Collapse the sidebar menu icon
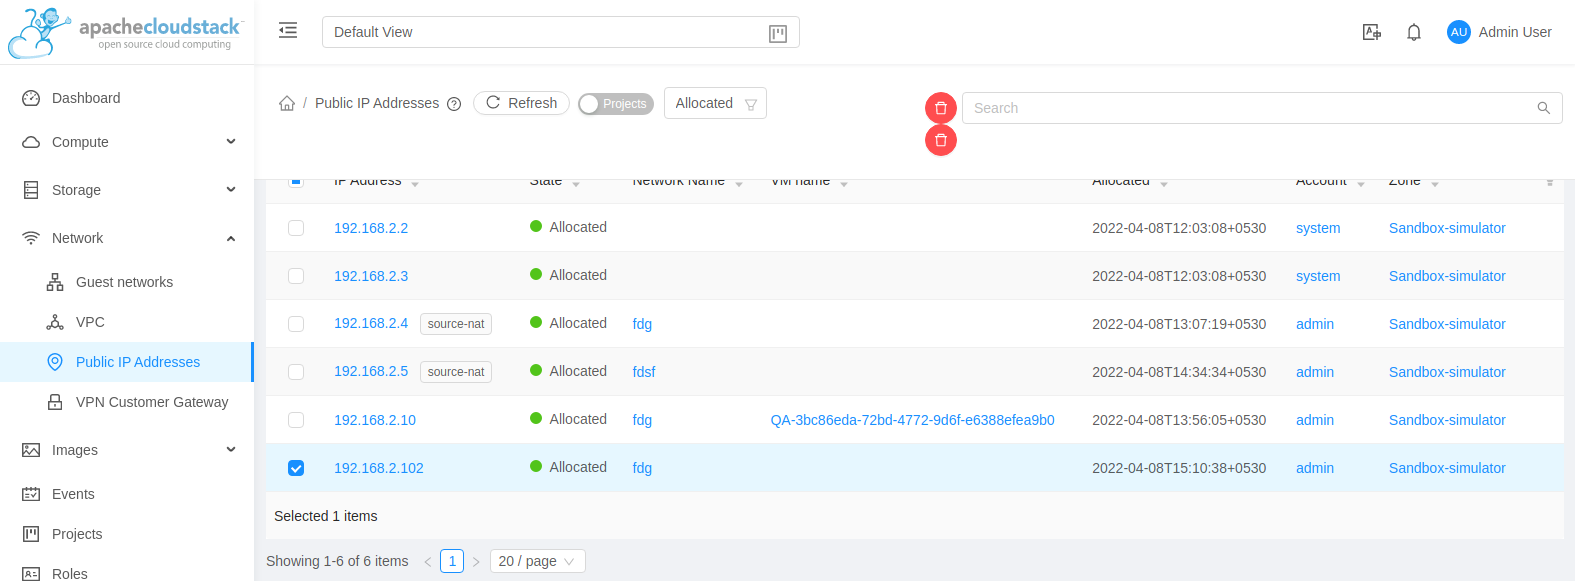Viewport: 1575px width, 581px height. pyautogui.click(x=288, y=31)
